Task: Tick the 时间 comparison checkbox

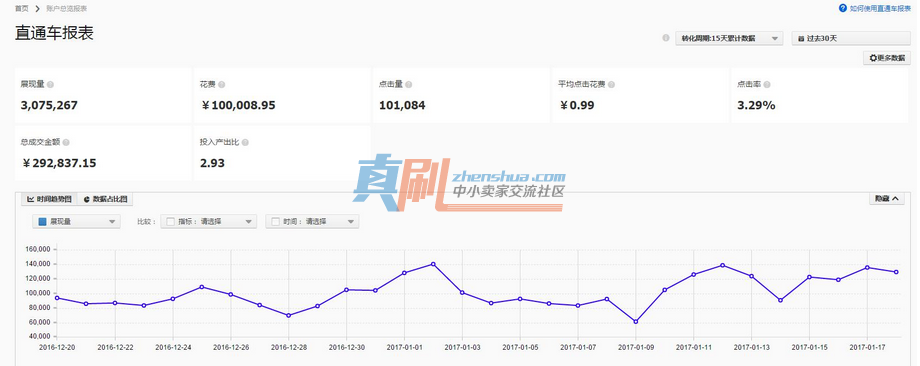Action: point(275,222)
